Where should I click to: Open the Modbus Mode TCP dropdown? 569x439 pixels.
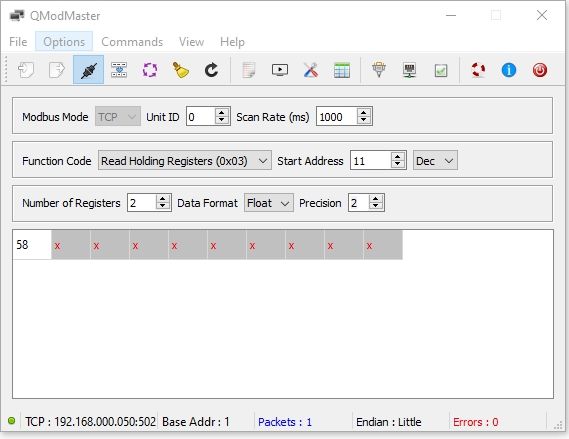pyautogui.click(x=118, y=116)
